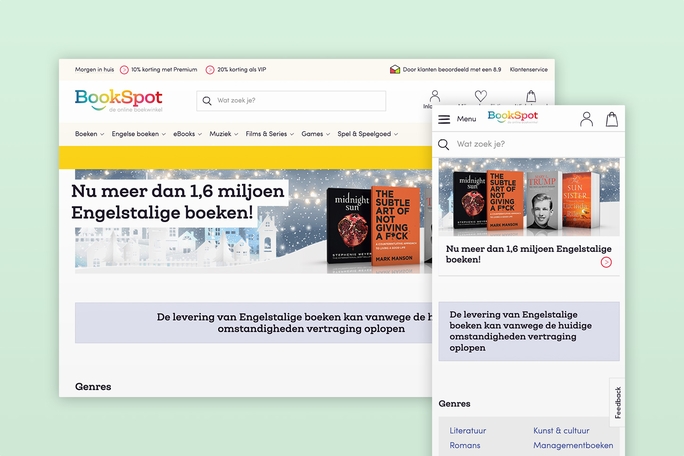Expand Engelse boeken dropdown menu
684x456 pixels.
[x=139, y=134]
